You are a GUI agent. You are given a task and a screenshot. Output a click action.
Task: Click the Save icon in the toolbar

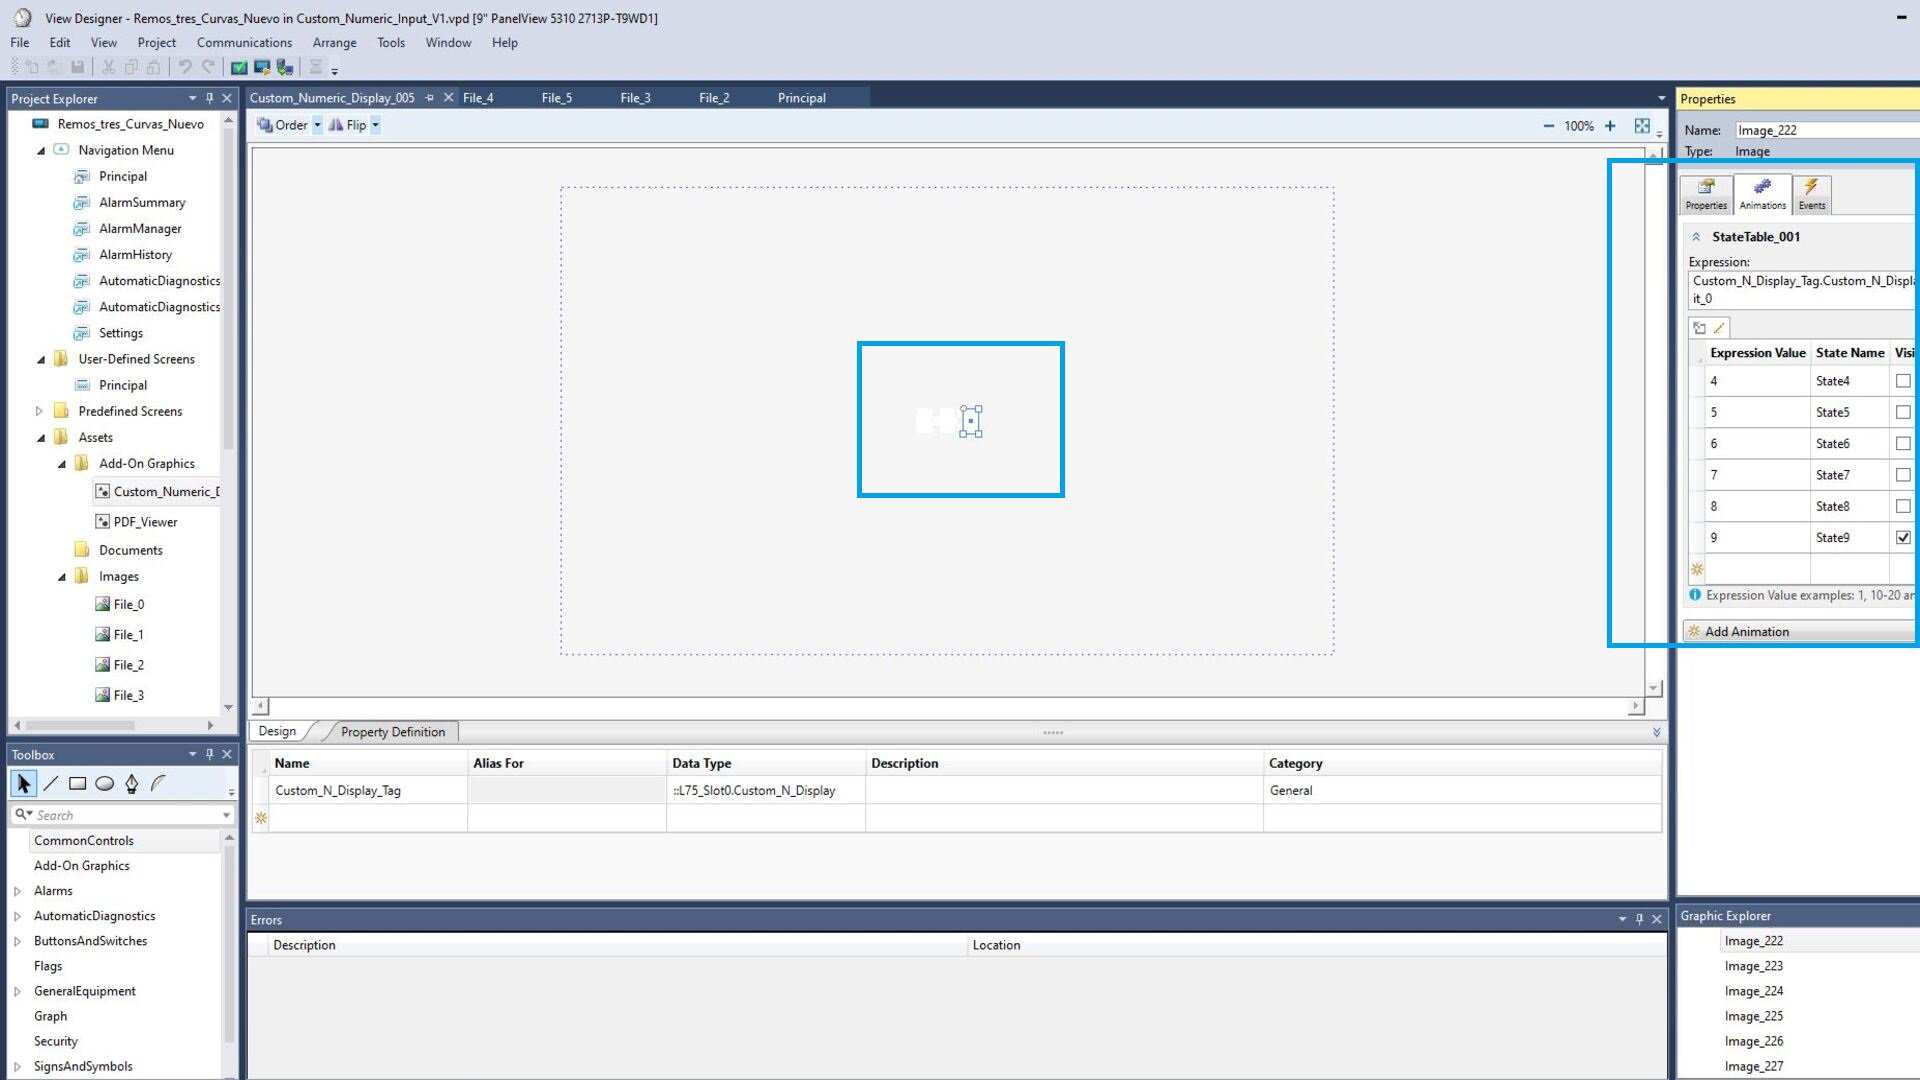coord(77,67)
